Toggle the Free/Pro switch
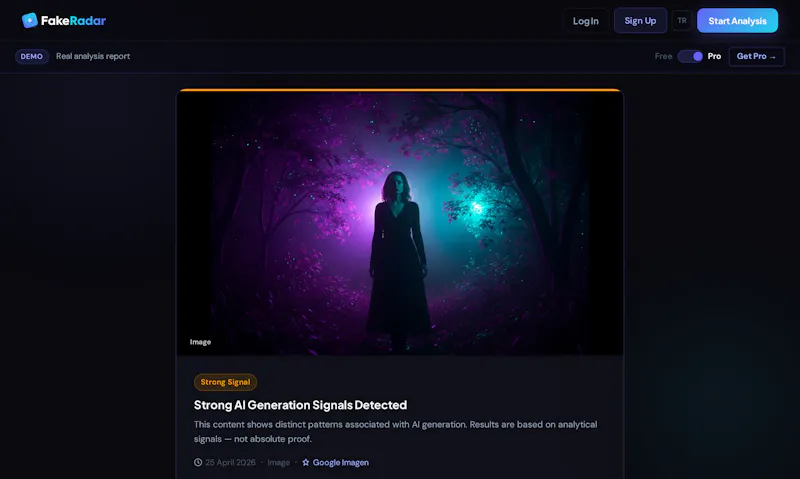Viewport: 800px width, 479px height. (x=690, y=56)
